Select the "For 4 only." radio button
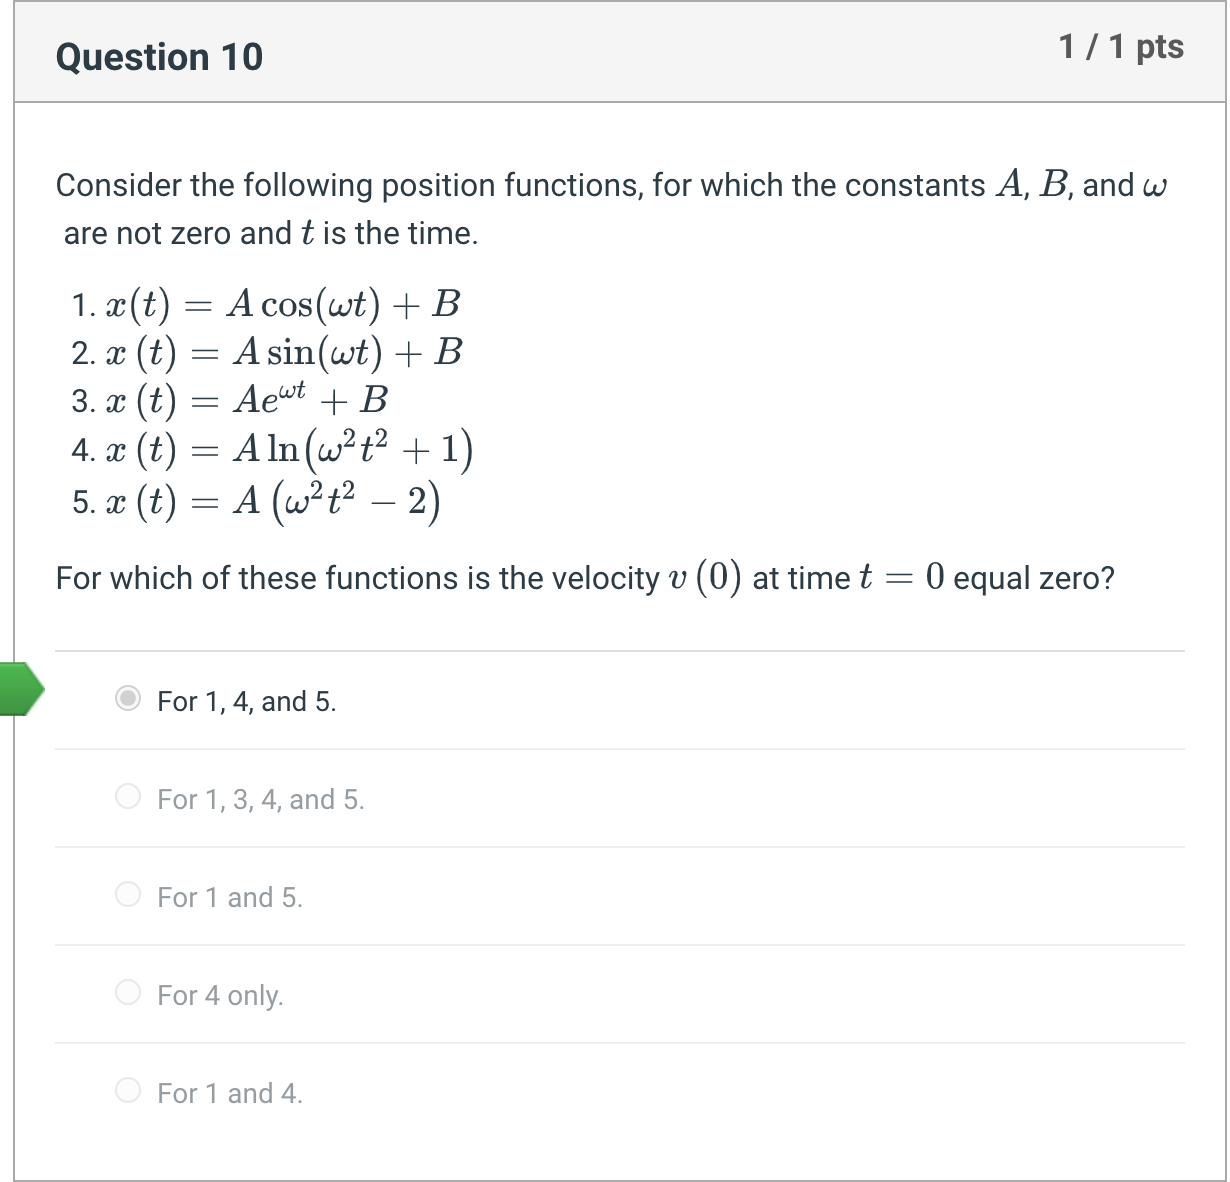This screenshot has height=1182, width=1230. (128, 992)
